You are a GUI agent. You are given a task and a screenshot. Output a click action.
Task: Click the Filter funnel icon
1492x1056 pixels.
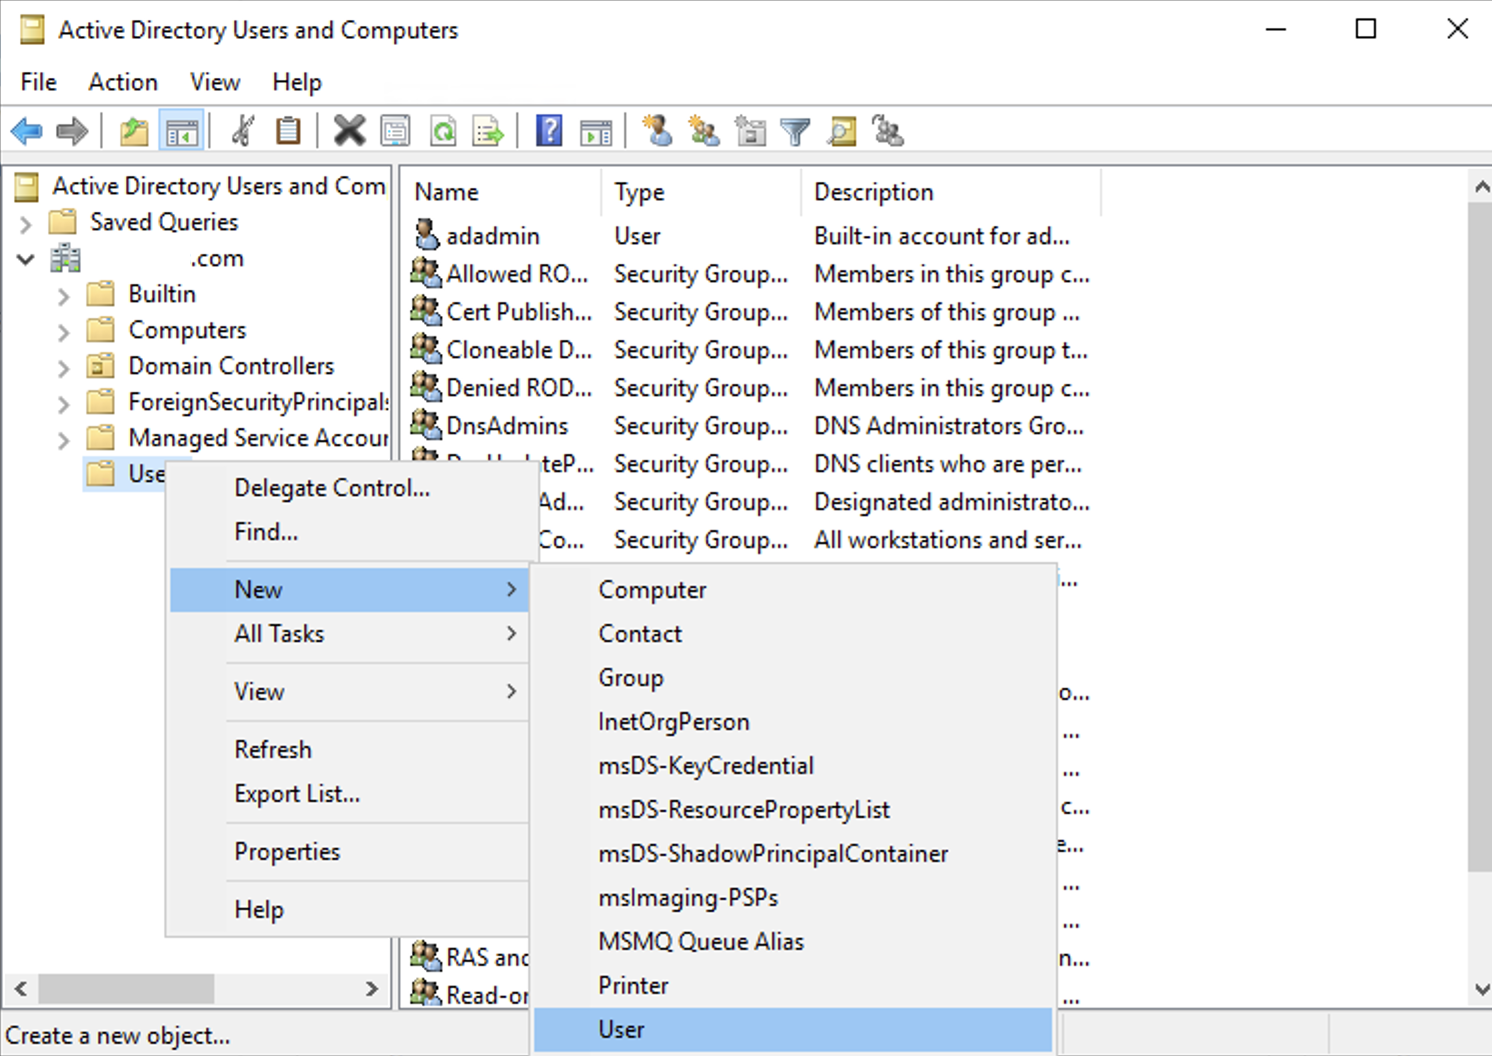pos(795,131)
